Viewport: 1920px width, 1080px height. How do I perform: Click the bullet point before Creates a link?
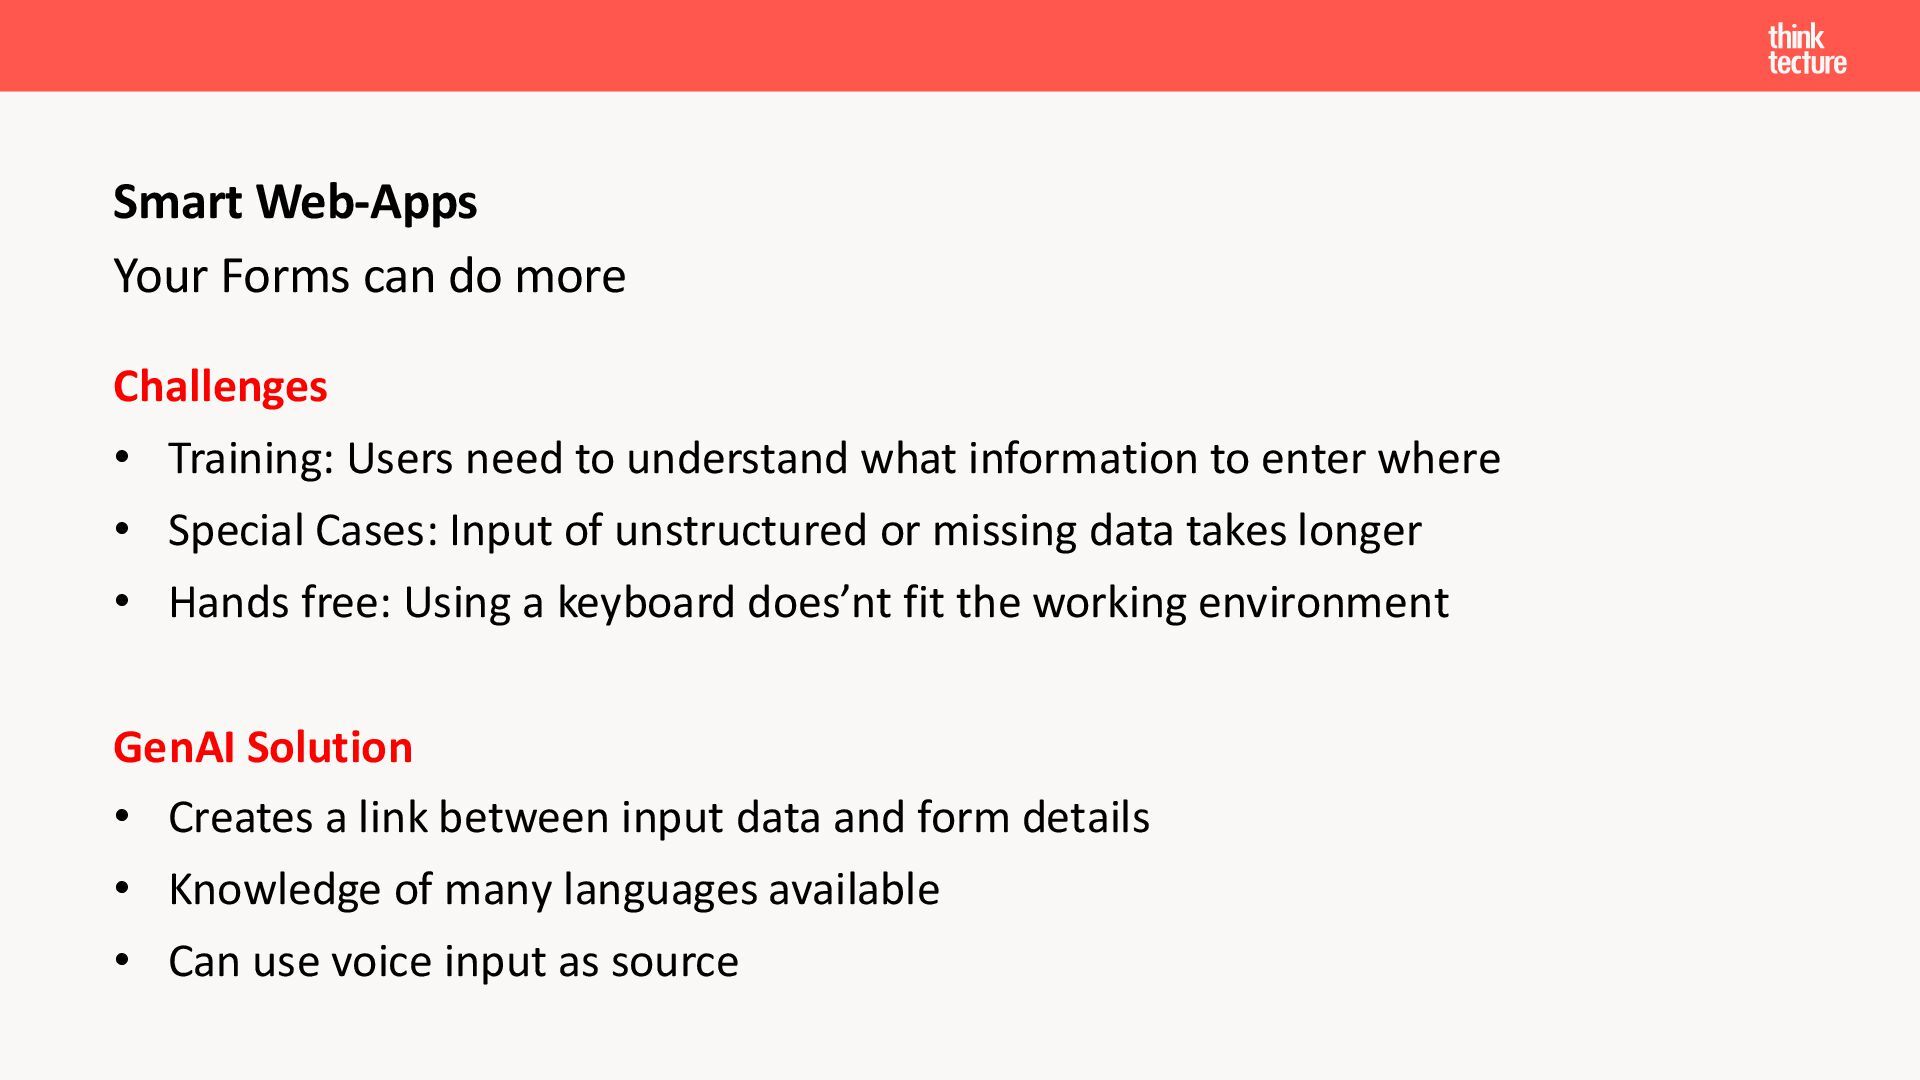(x=122, y=817)
